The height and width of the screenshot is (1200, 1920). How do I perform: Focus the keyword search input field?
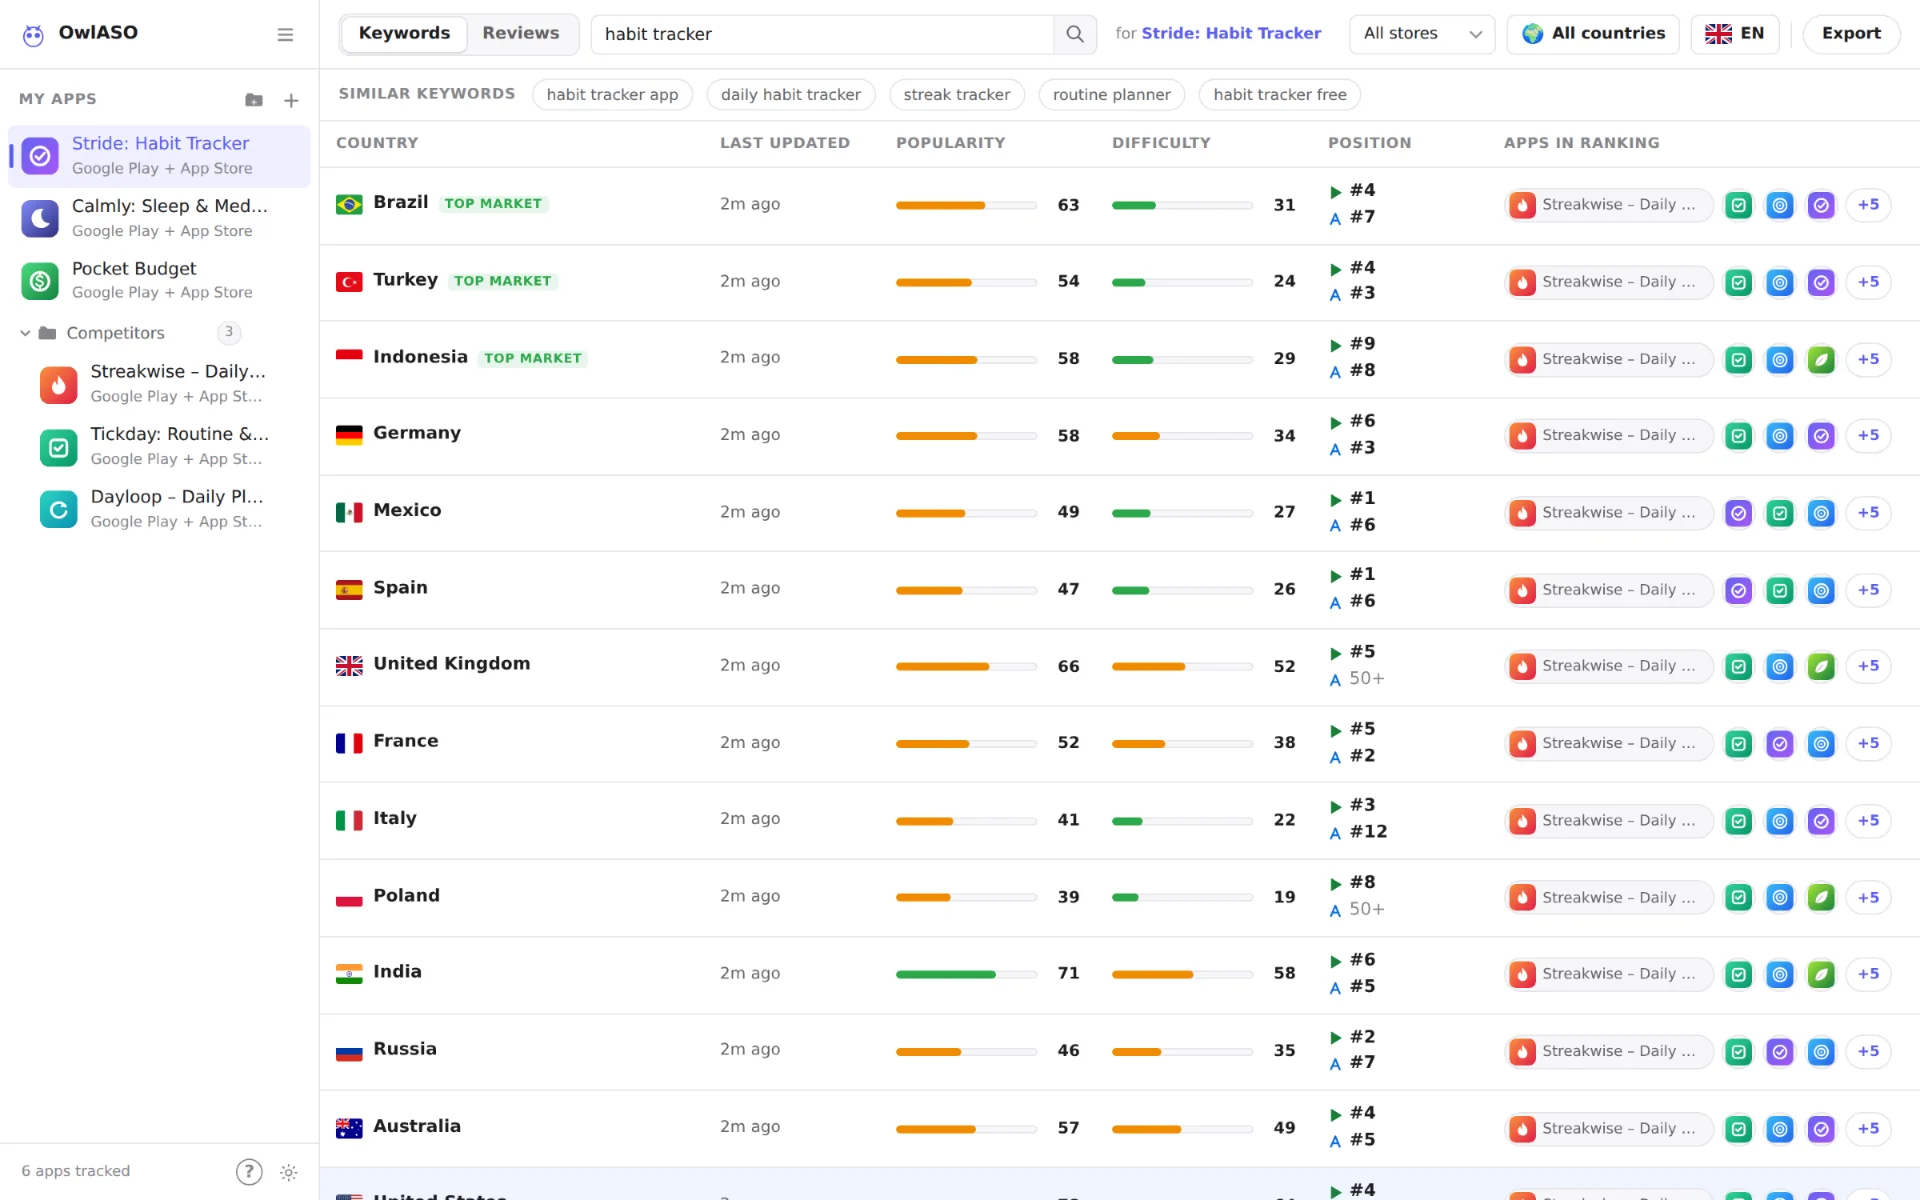[x=822, y=34]
